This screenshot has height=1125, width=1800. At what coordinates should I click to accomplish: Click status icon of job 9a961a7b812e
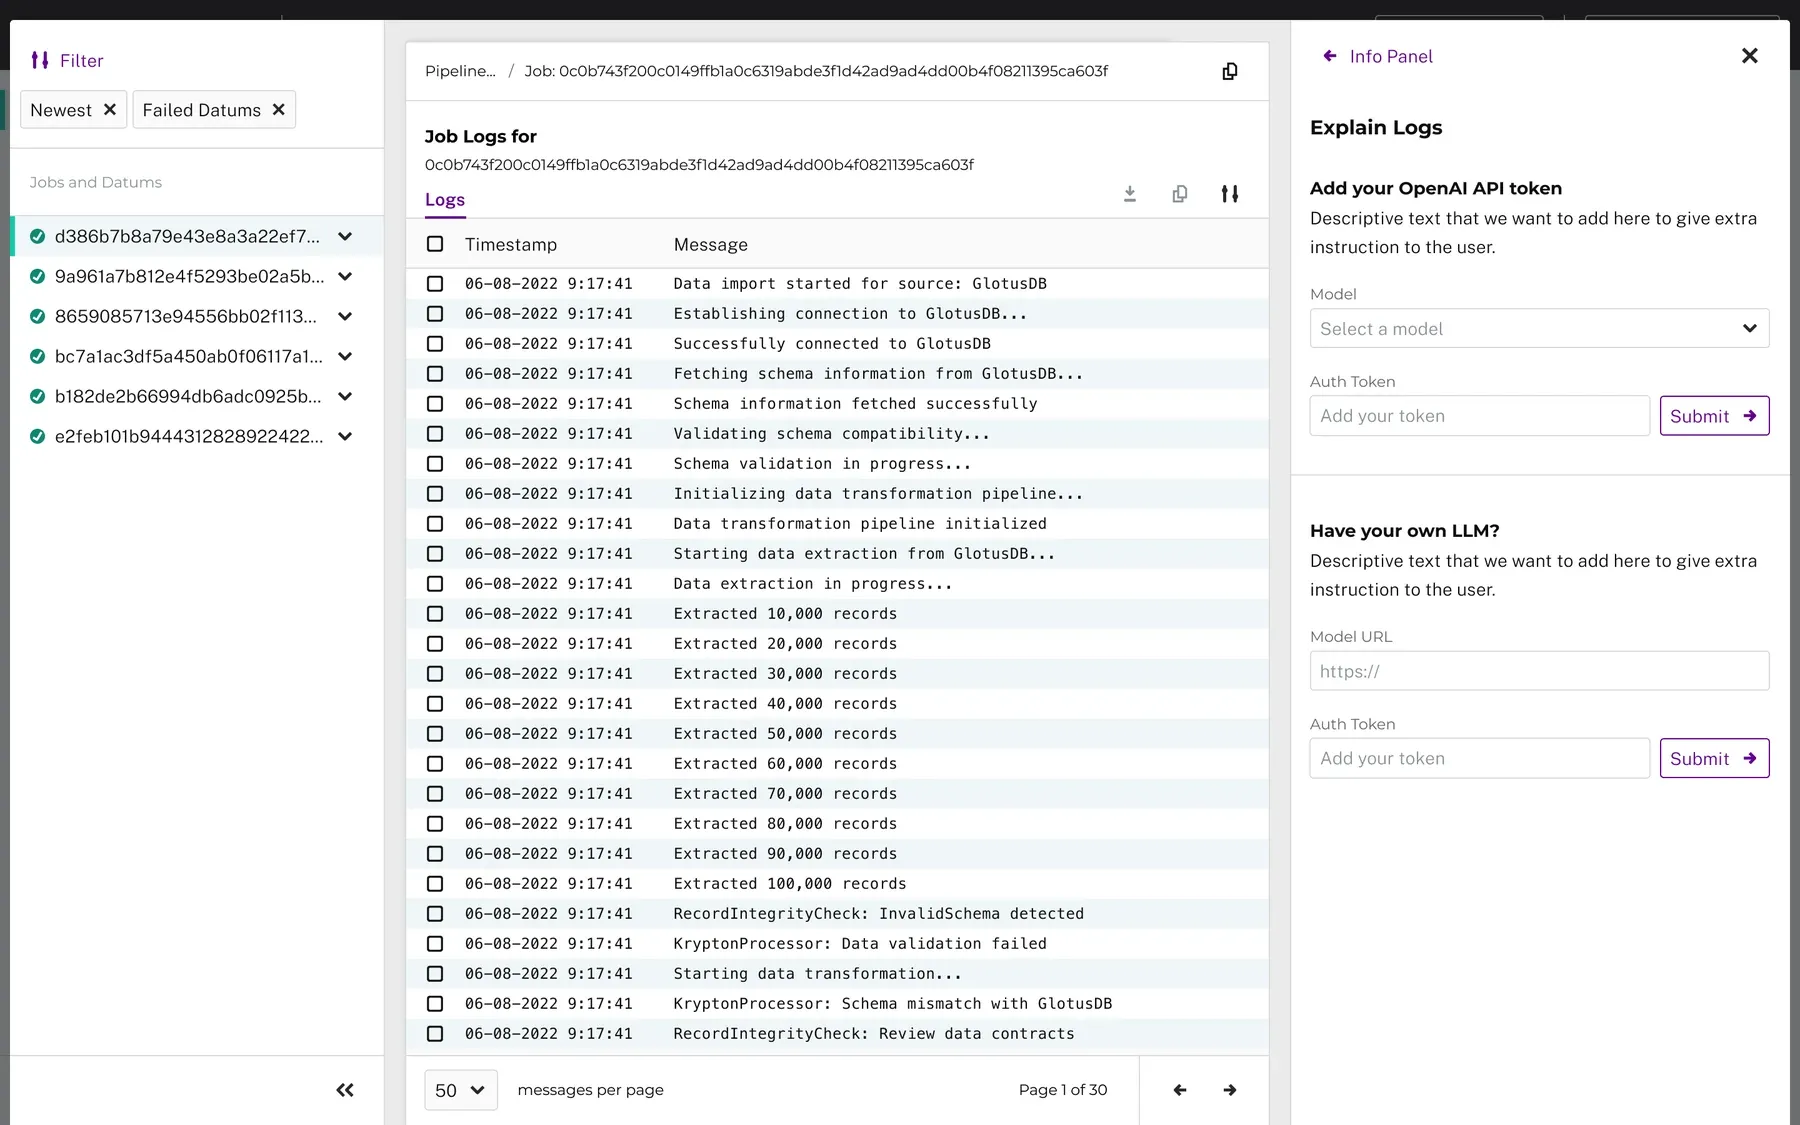[37, 276]
